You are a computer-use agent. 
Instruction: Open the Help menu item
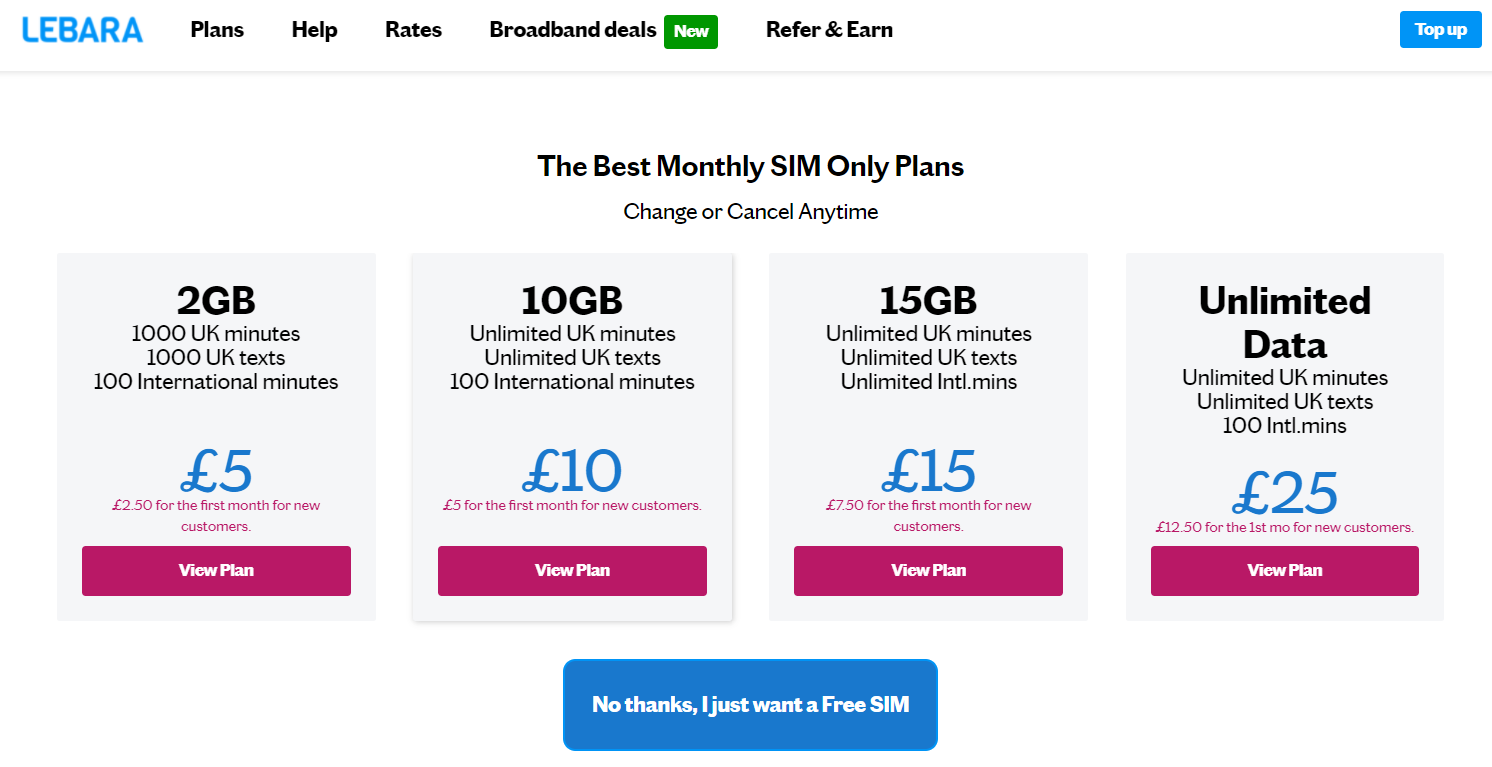314,30
